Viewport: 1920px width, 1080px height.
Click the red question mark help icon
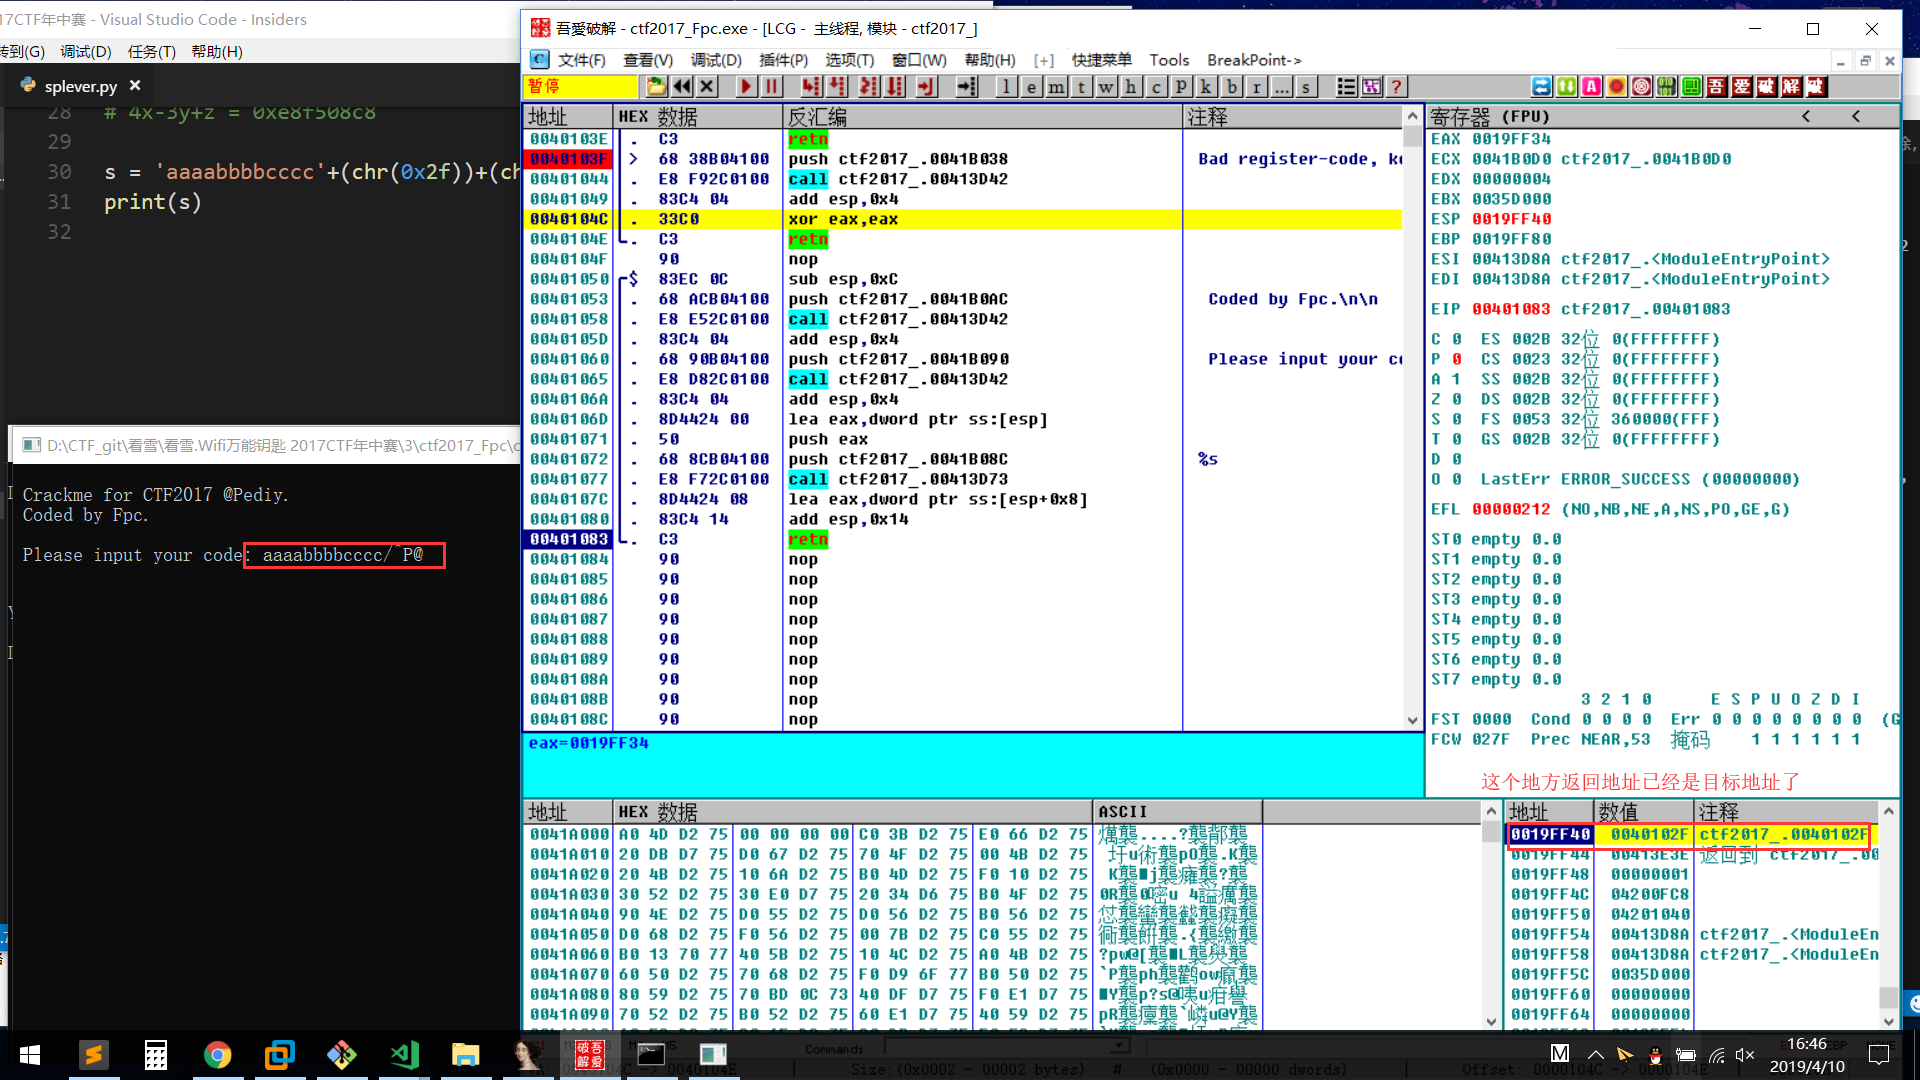point(1396,87)
